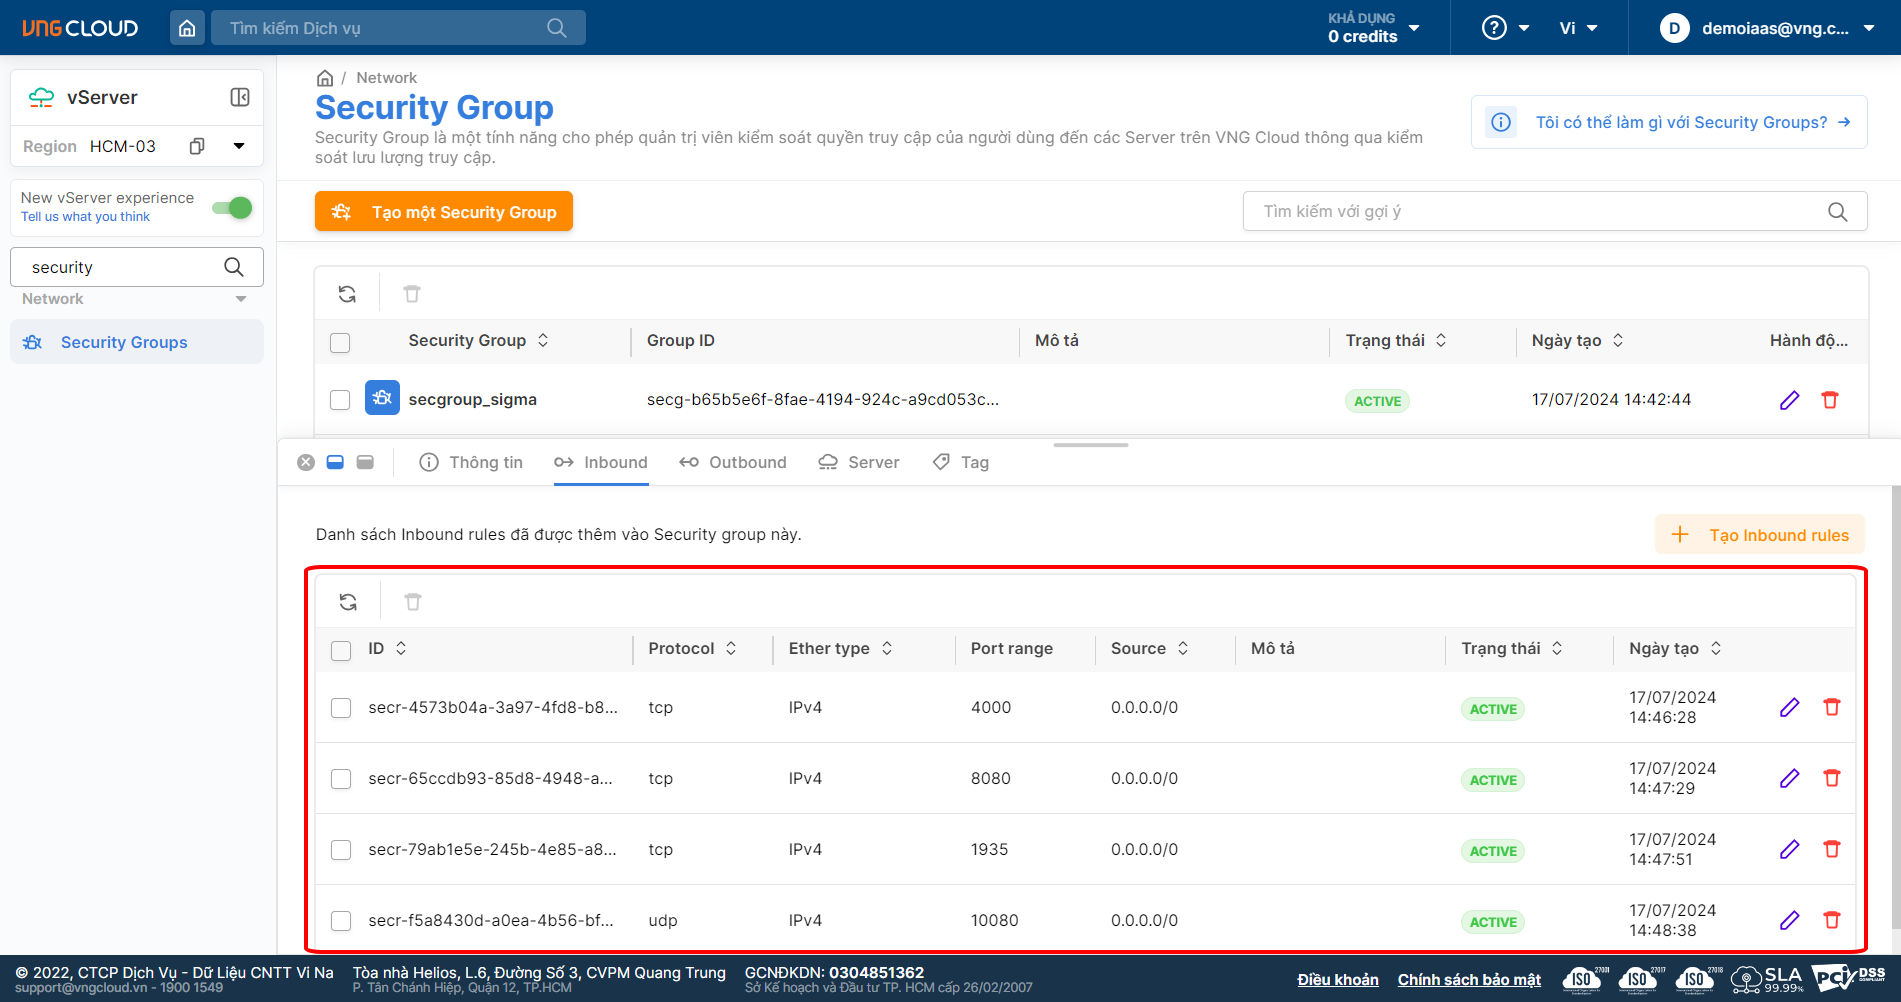1901x1002 pixels.
Task: Refresh the Inbound rules table
Action: click(348, 602)
